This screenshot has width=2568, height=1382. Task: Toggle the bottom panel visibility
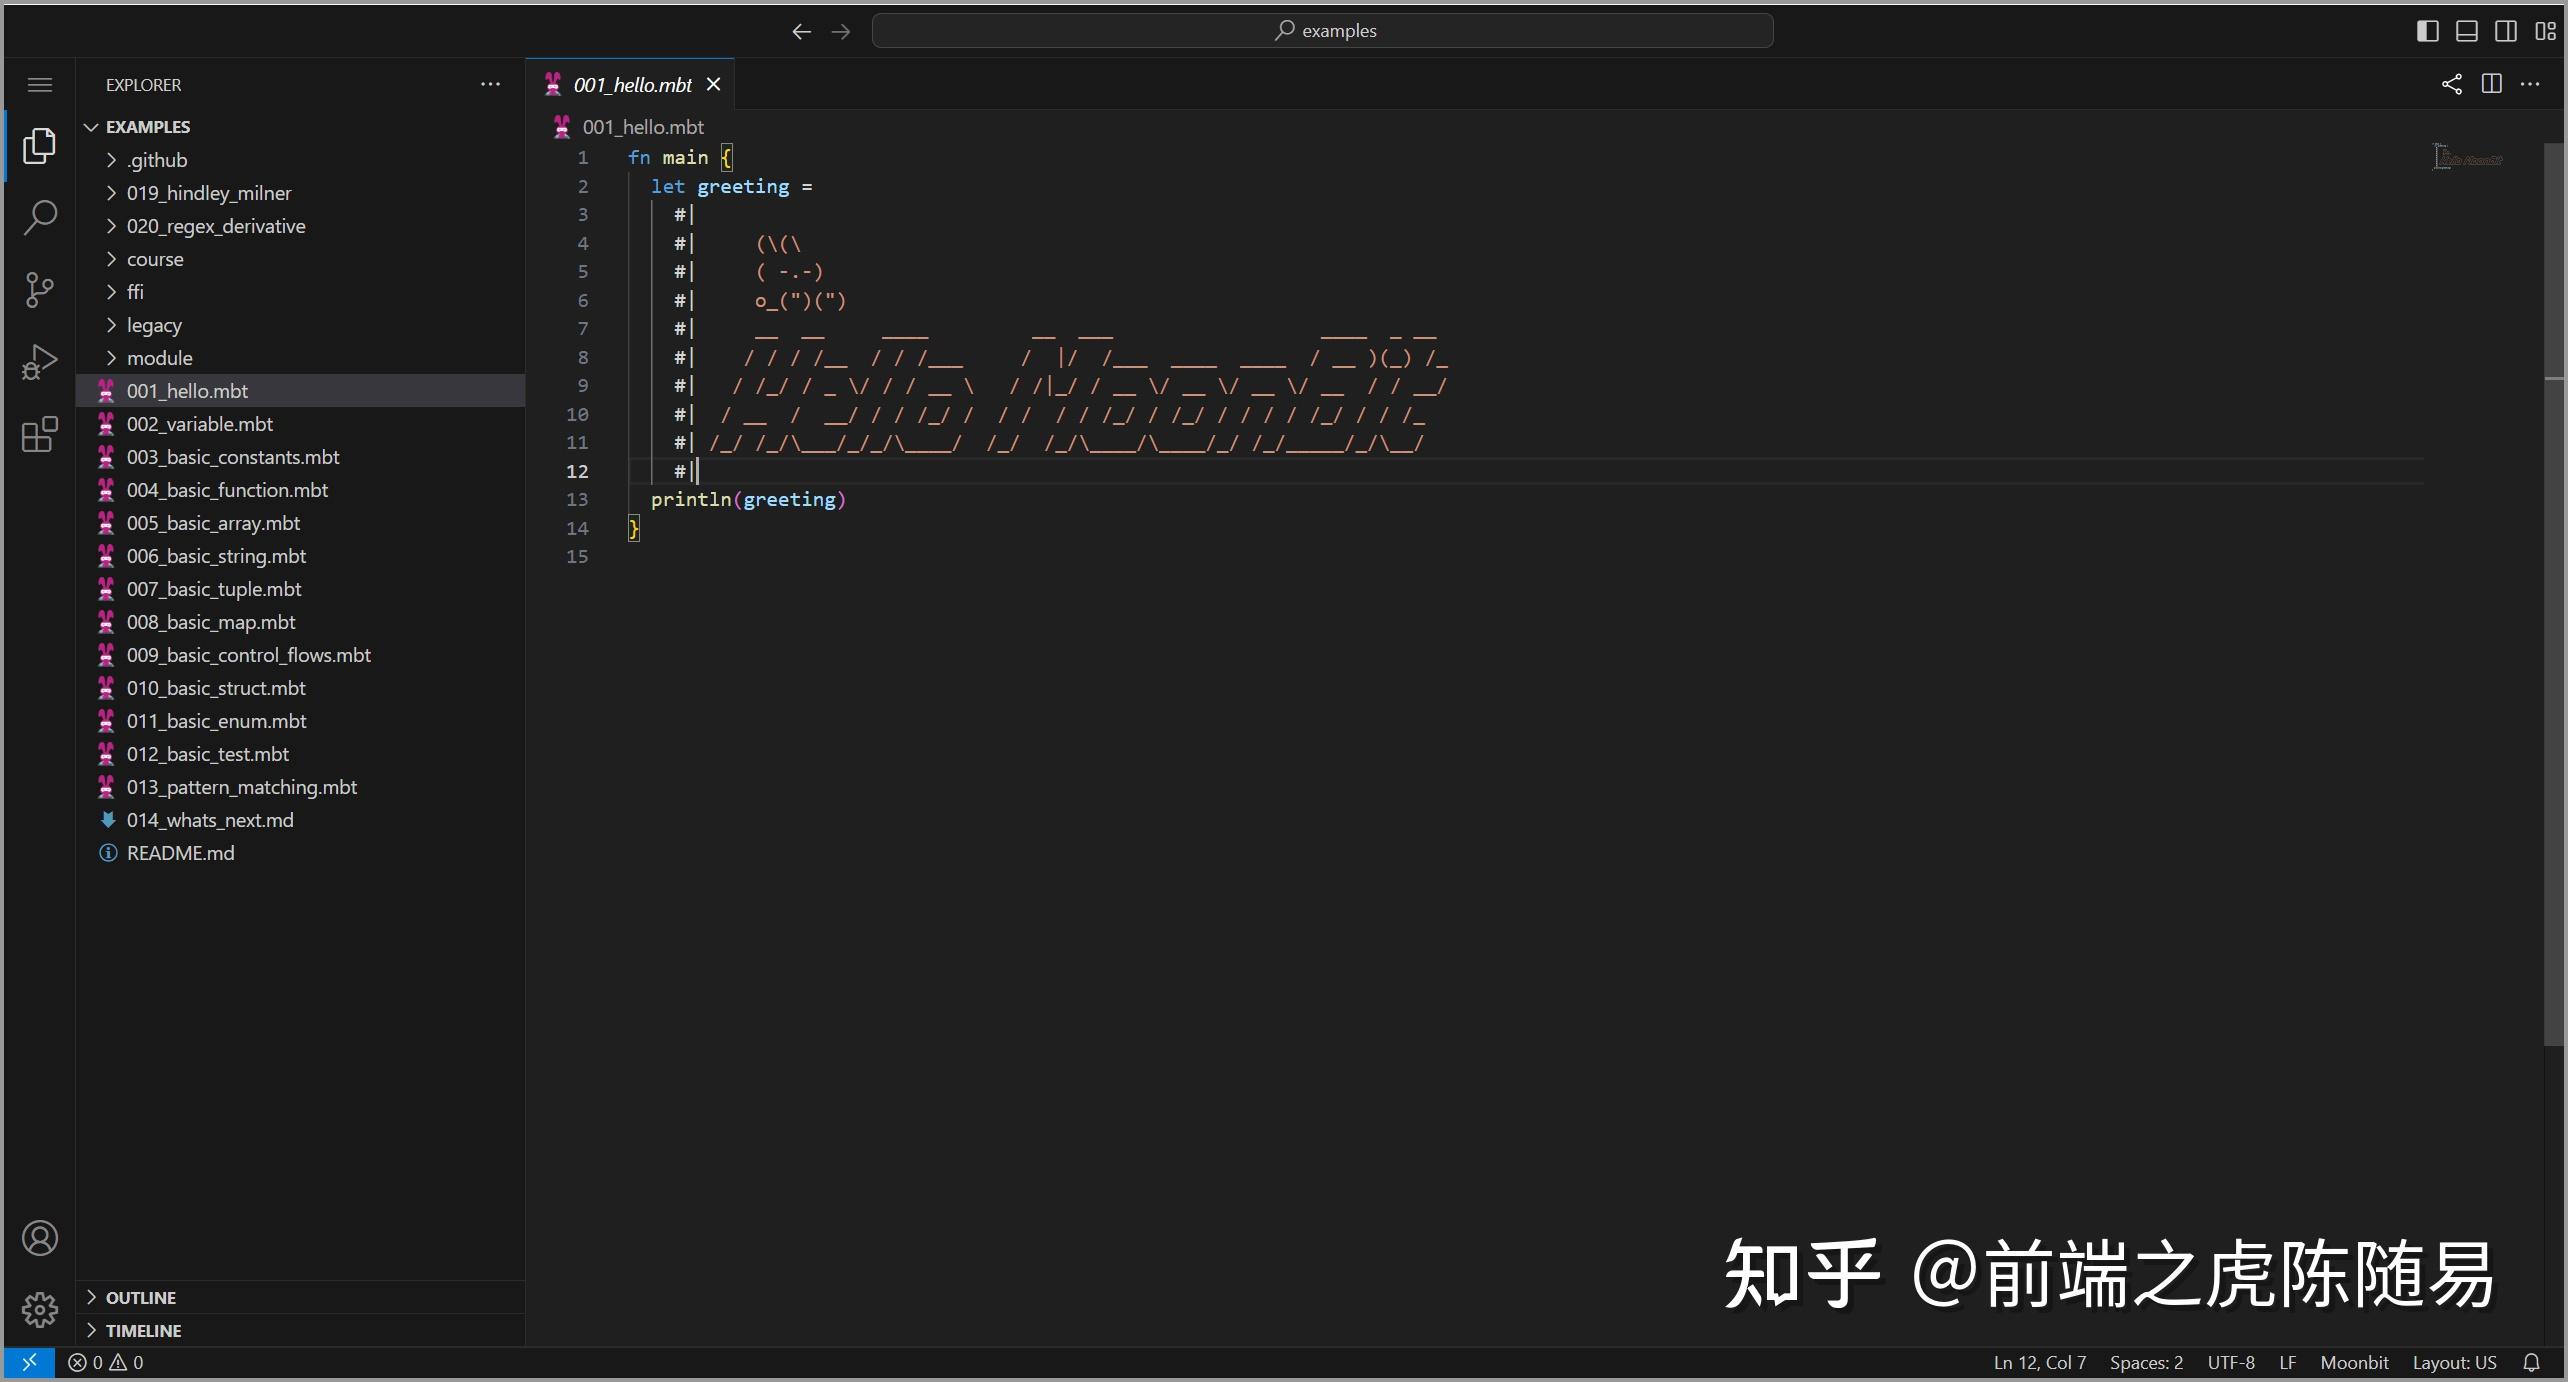tap(2466, 30)
